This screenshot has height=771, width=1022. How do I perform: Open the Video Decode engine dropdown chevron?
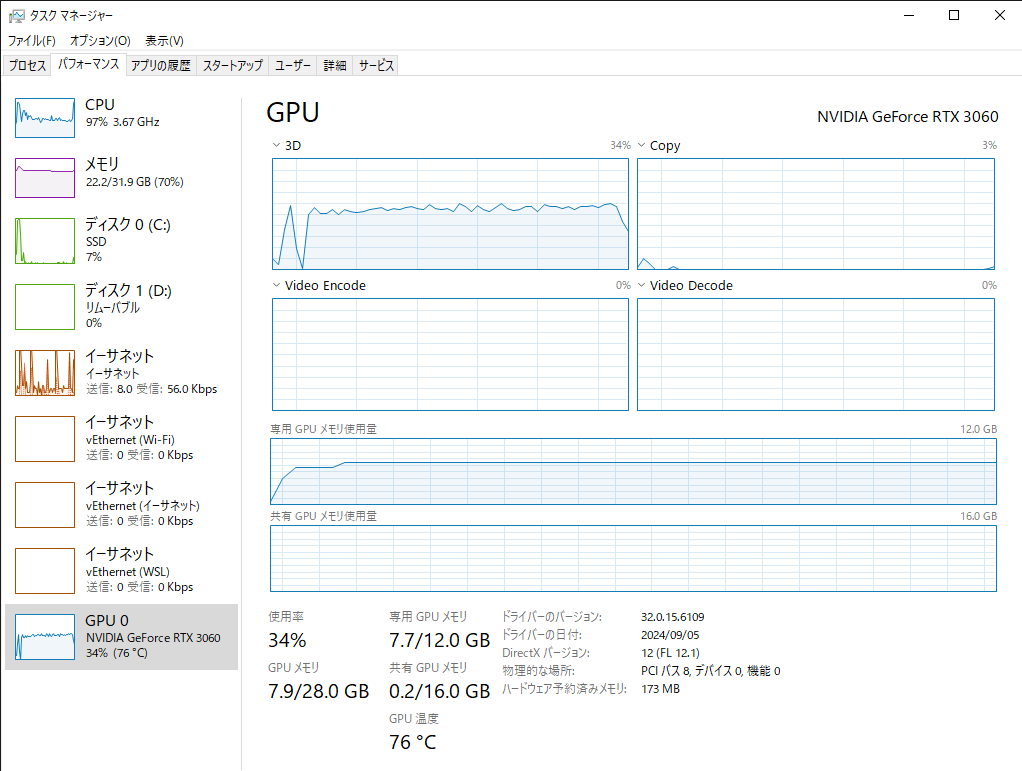point(641,285)
